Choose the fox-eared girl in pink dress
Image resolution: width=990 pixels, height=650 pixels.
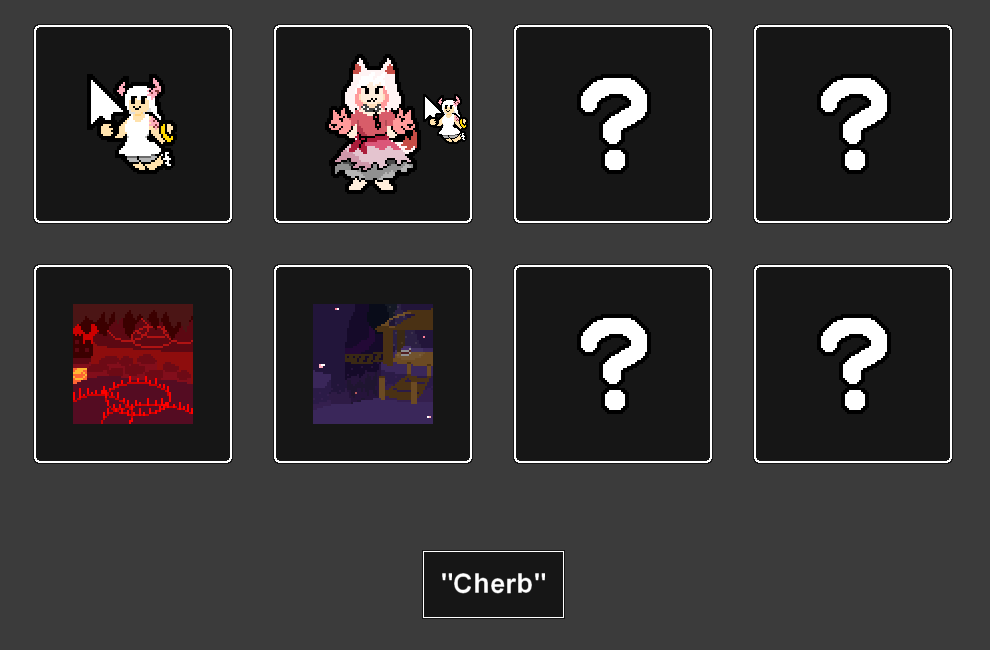pos(373,124)
